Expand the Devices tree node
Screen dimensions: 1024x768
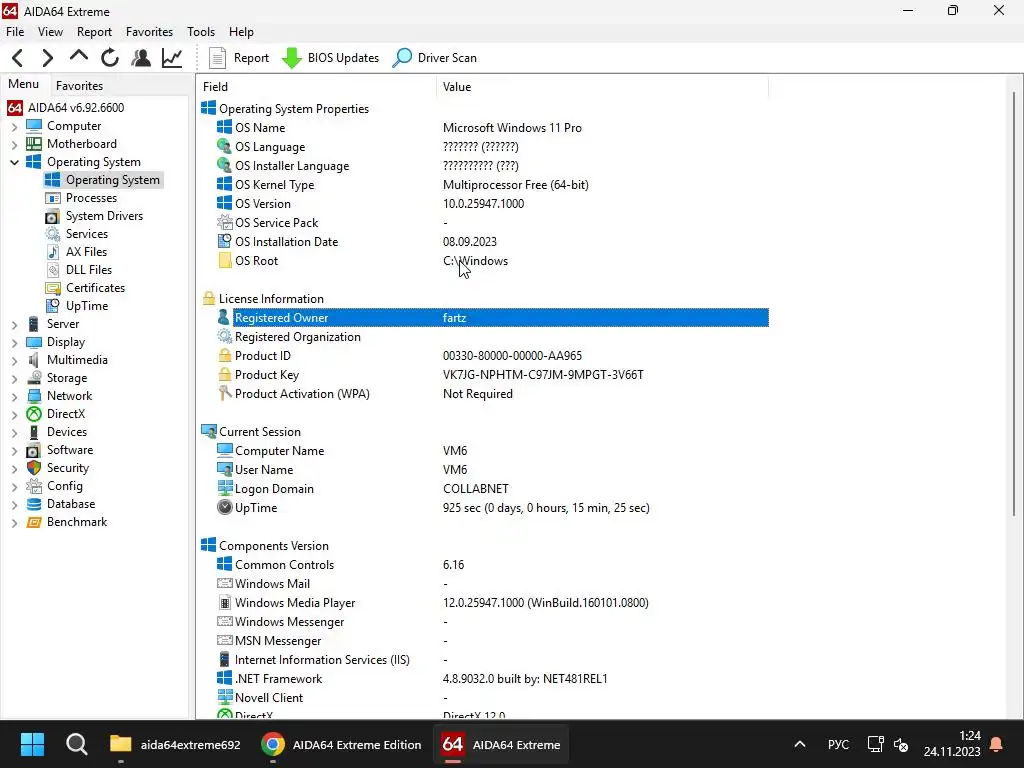[14, 432]
